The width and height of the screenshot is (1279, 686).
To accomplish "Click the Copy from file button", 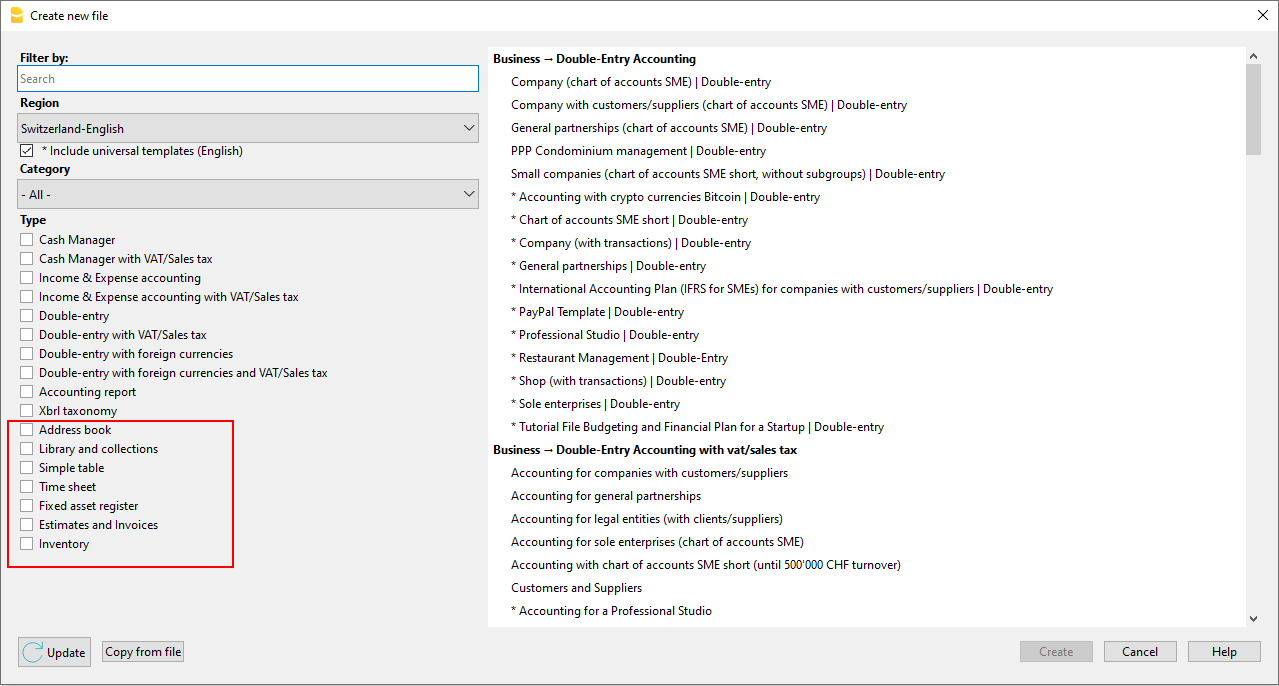I will click(143, 652).
